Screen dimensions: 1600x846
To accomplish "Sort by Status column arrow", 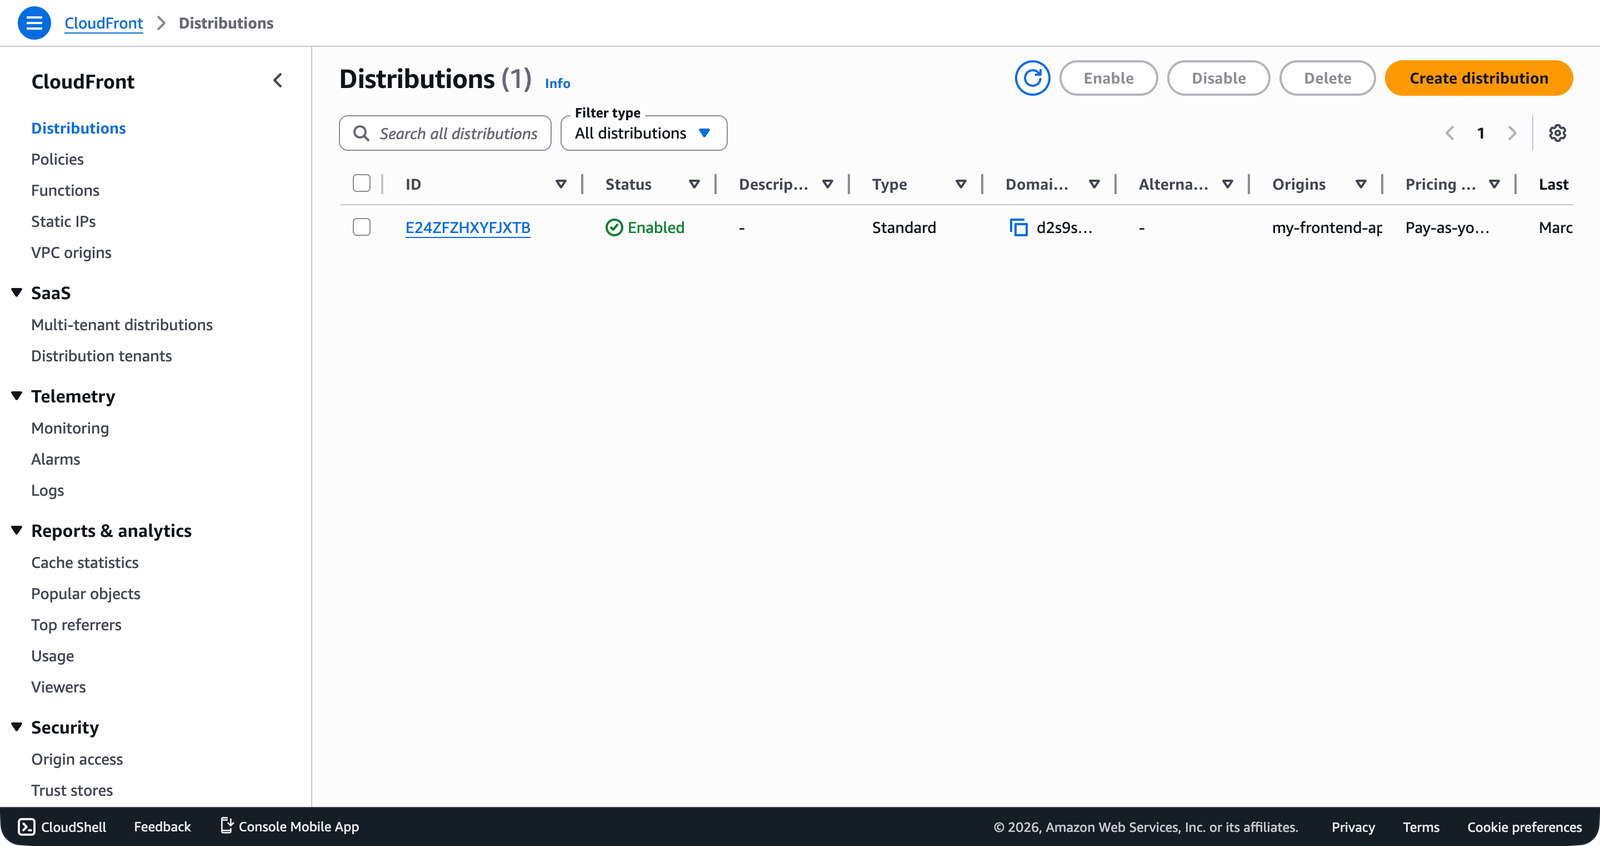I will click(x=694, y=184).
